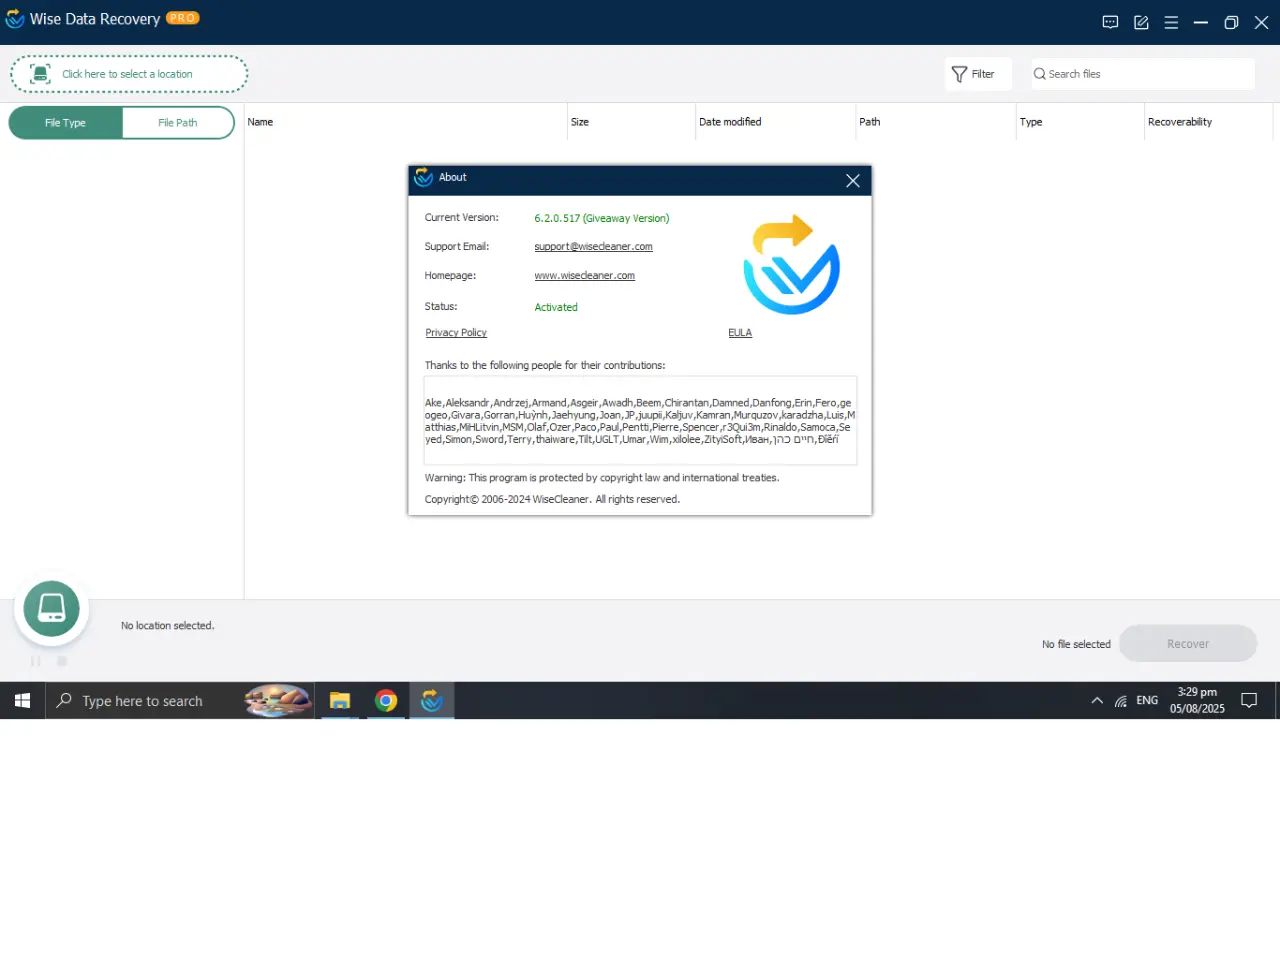Viewport: 1280px width, 972px height.
Task: Open the edit note icon in title bar
Action: coord(1141,22)
